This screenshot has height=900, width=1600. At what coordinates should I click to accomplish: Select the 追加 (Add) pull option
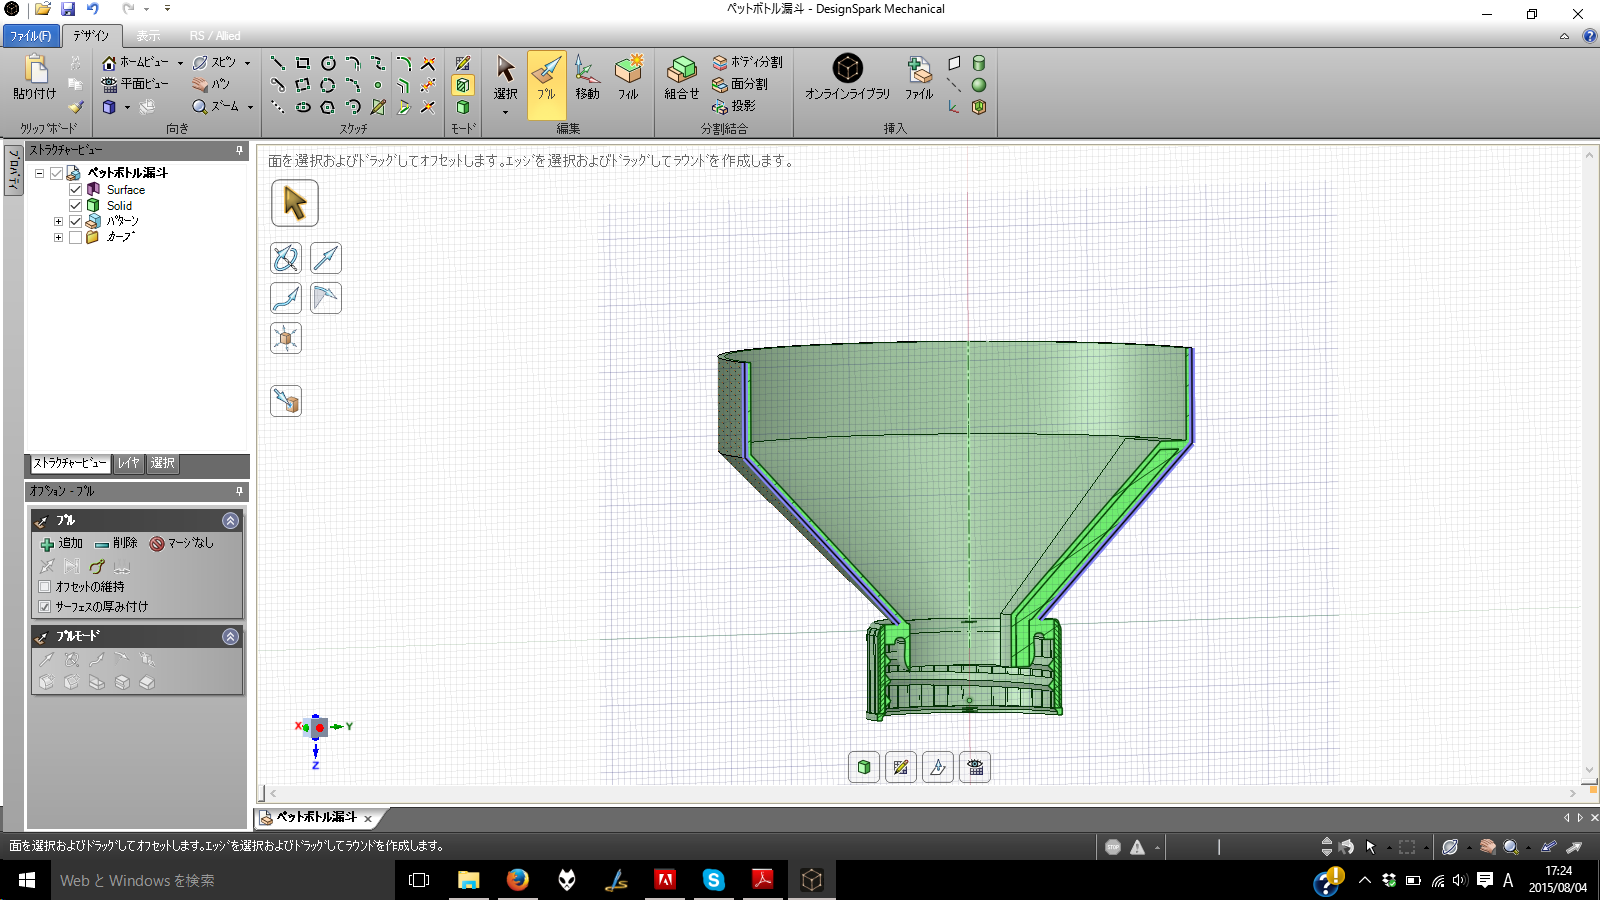point(62,544)
